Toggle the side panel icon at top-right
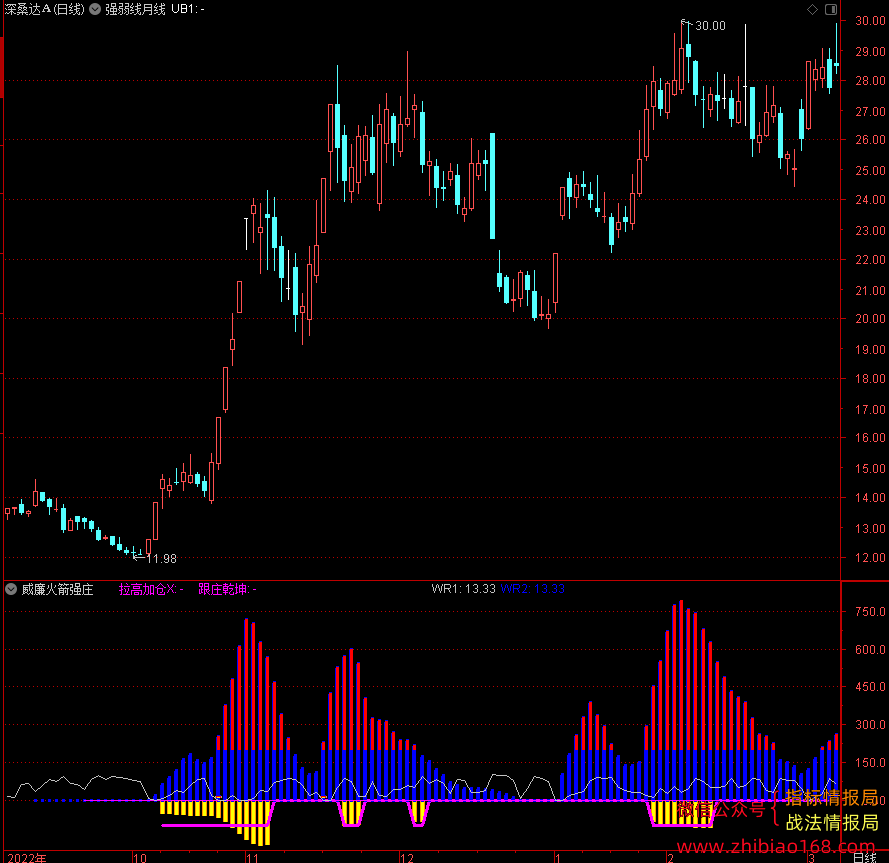 [831, 9]
